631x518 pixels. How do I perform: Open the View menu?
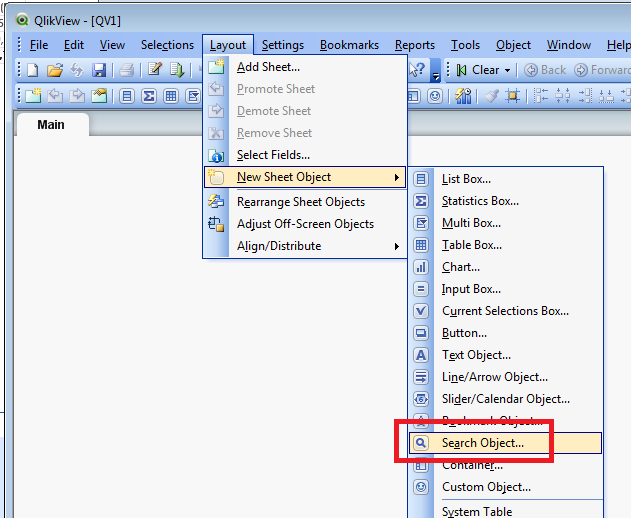pyautogui.click(x=112, y=45)
